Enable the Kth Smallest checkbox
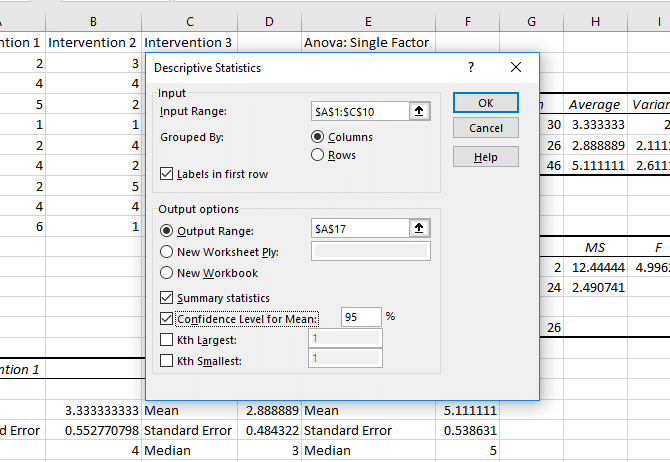Viewport: 670px width, 462px height. tap(167, 361)
